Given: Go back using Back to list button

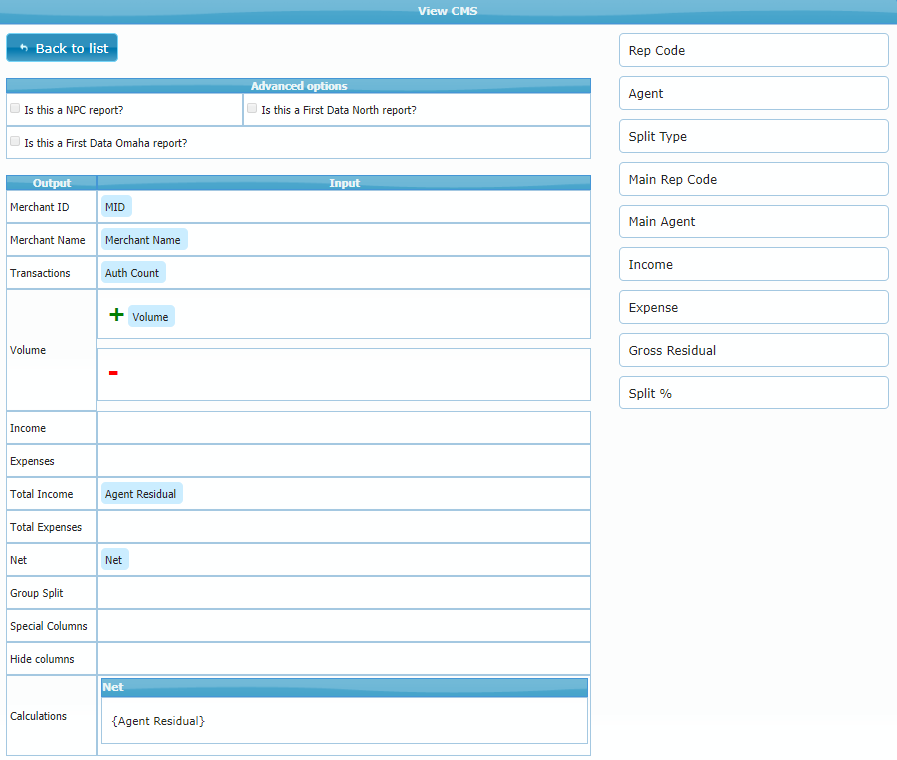Looking at the screenshot, I should point(62,48).
